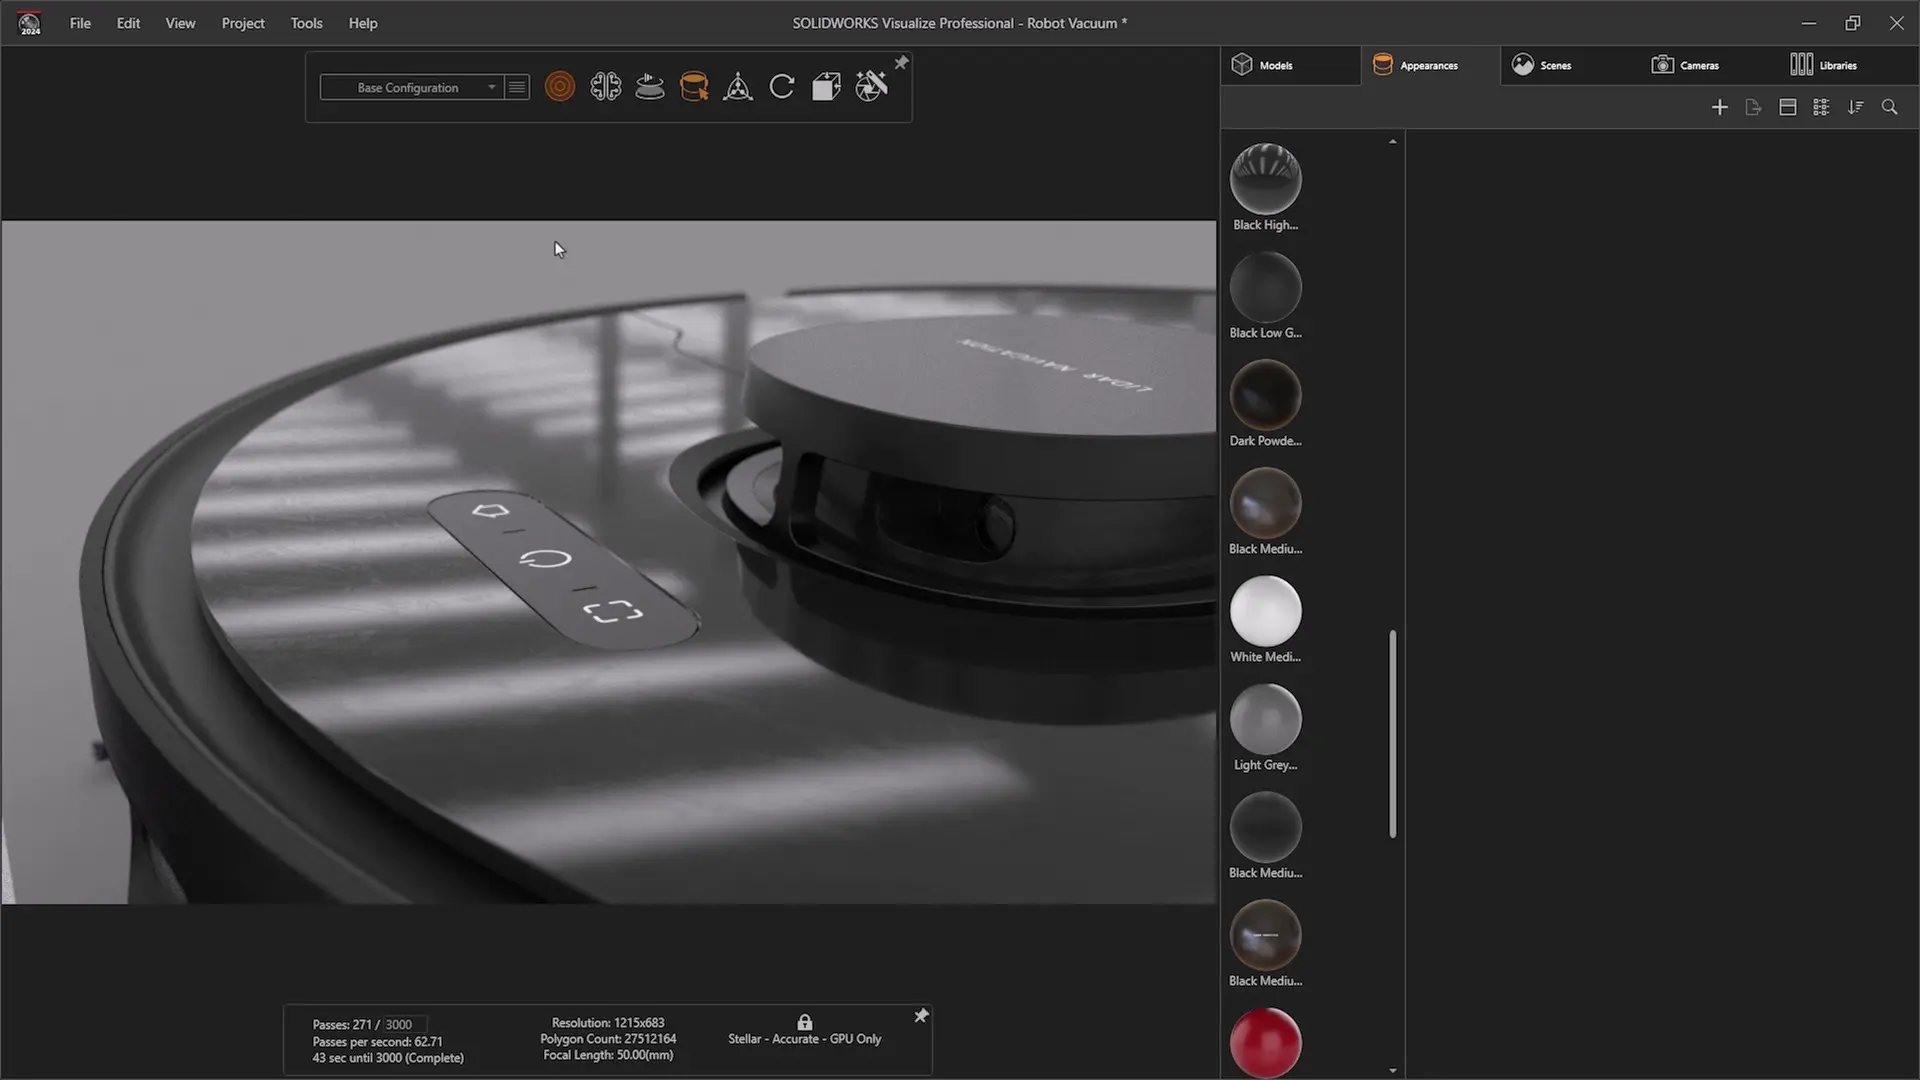Click the render target icon in toolbar
This screenshot has width=1920, height=1080.
coord(560,86)
